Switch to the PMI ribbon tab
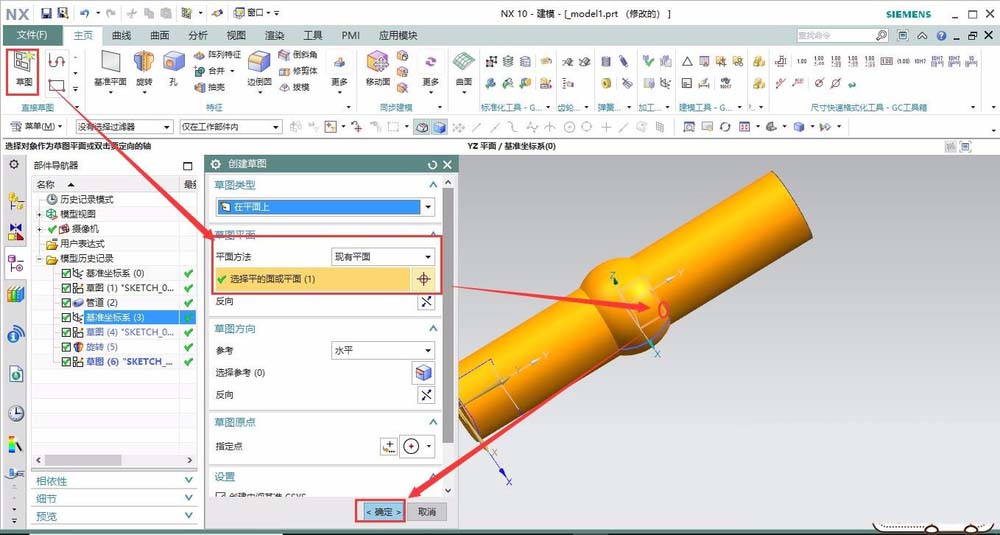Image resolution: width=1000 pixels, height=535 pixels. click(x=350, y=36)
